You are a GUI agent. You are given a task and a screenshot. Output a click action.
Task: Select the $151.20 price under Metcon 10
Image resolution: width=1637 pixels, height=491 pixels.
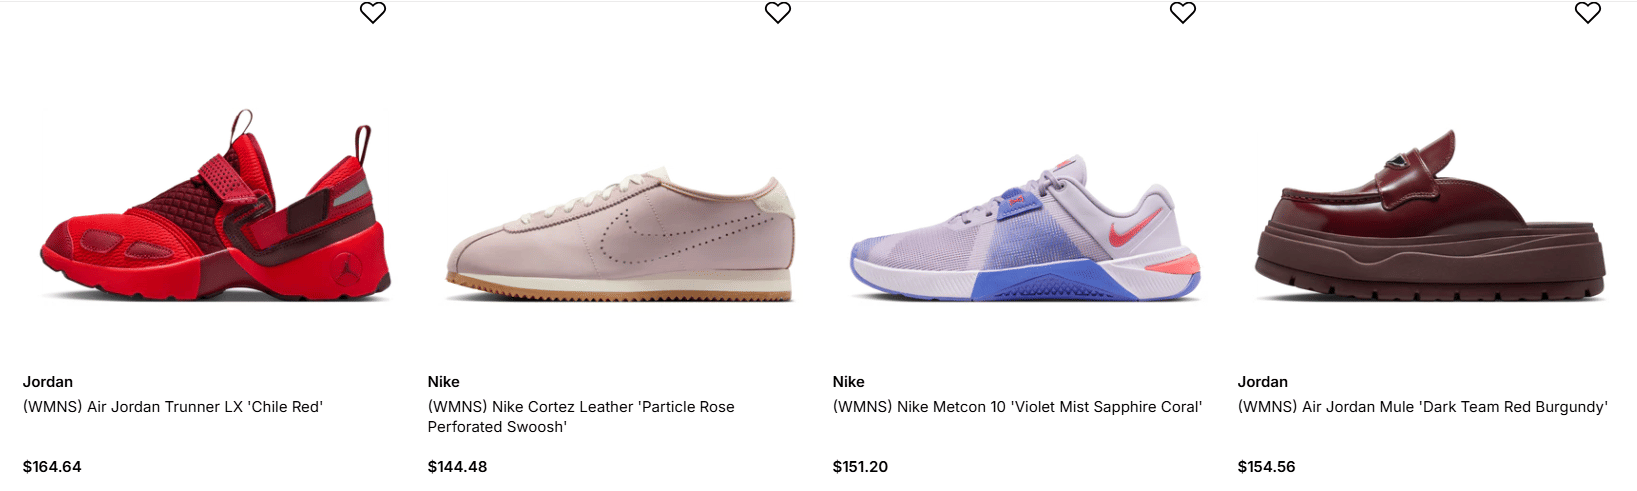click(x=861, y=467)
